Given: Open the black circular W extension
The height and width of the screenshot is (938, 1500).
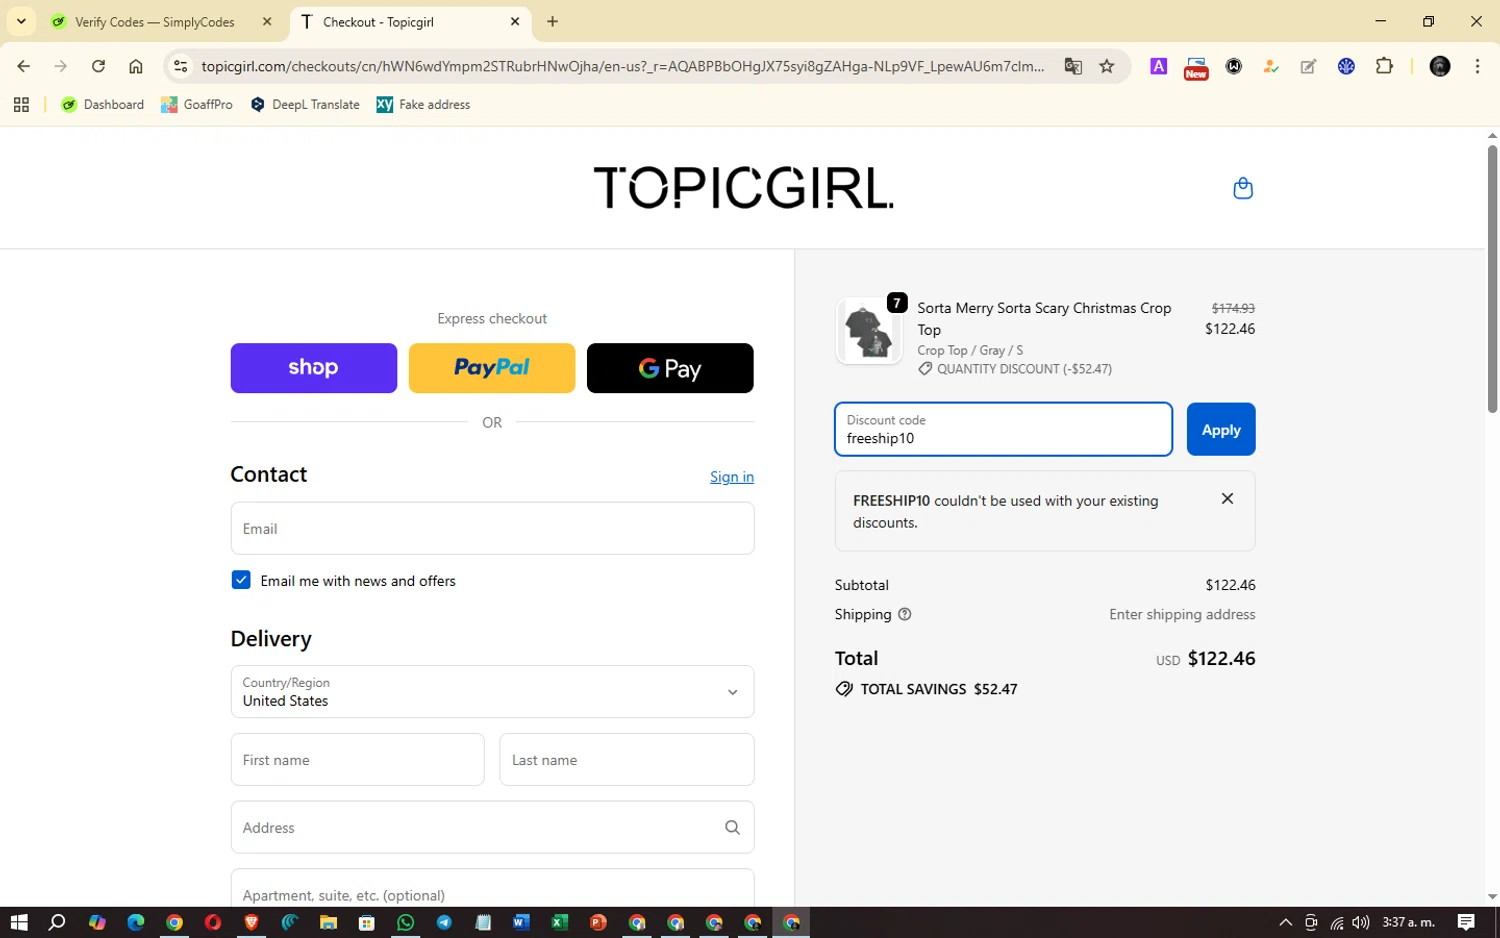Looking at the screenshot, I should [1234, 66].
